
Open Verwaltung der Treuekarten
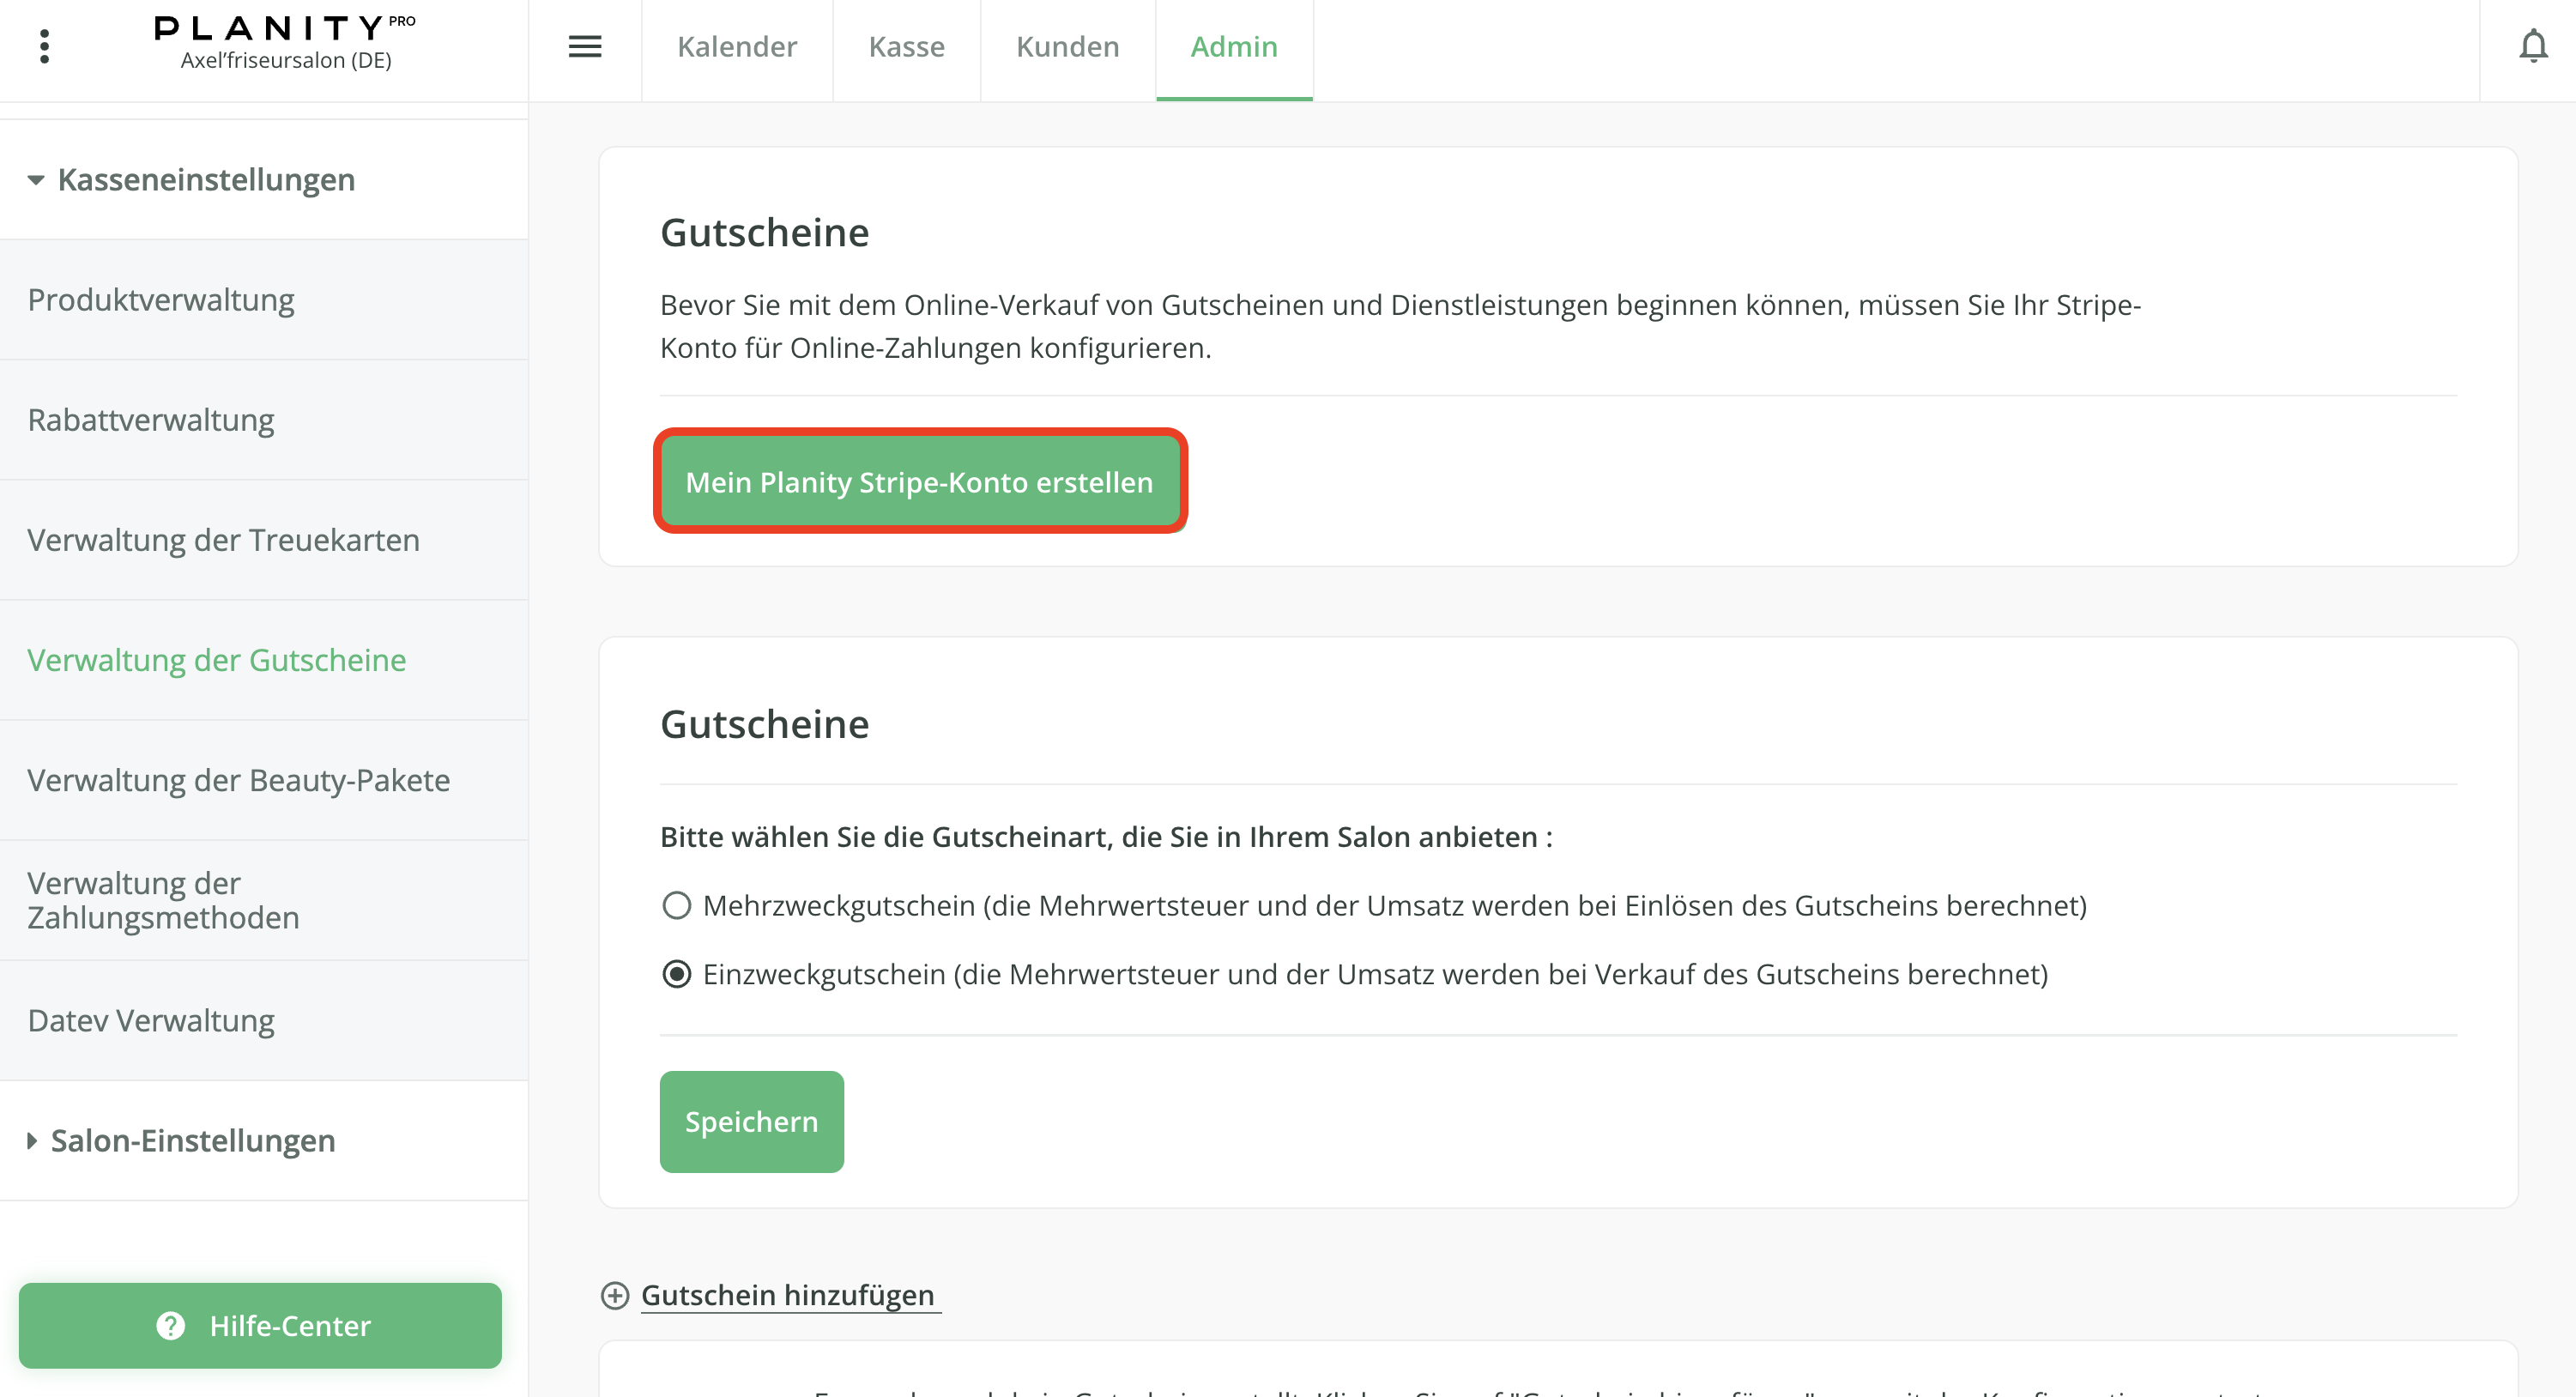(x=223, y=540)
